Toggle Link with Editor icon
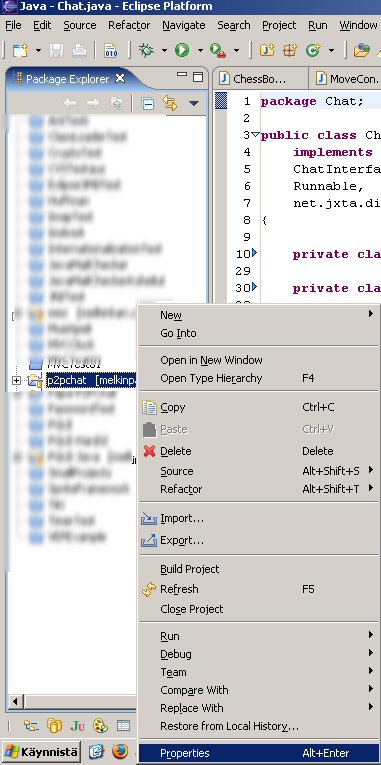The width and height of the screenshot is (381, 765). 170,103
